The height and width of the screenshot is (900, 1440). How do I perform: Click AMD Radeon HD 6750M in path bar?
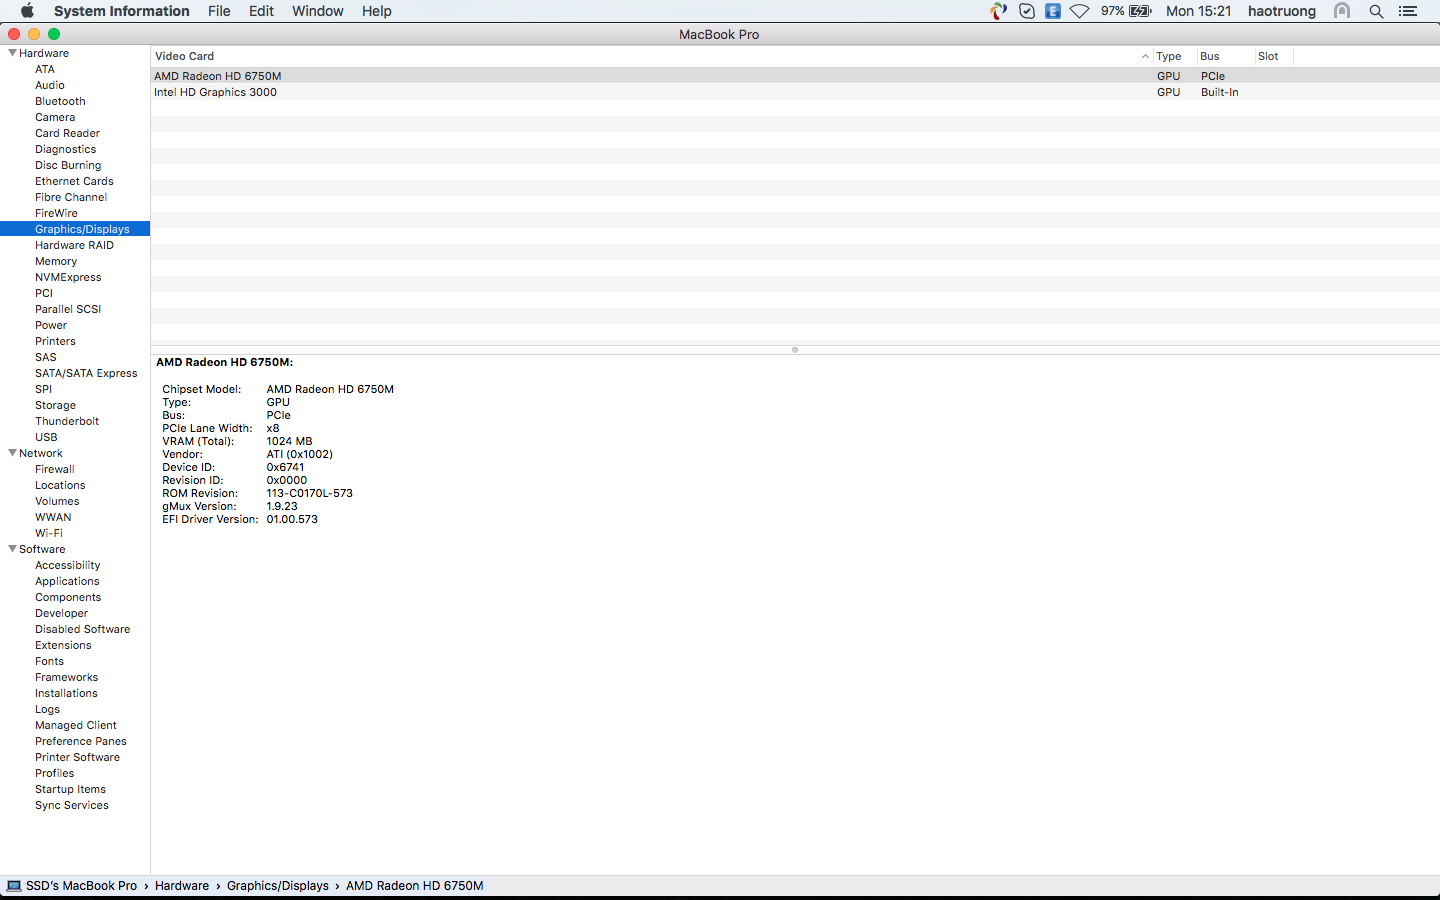coord(415,886)
